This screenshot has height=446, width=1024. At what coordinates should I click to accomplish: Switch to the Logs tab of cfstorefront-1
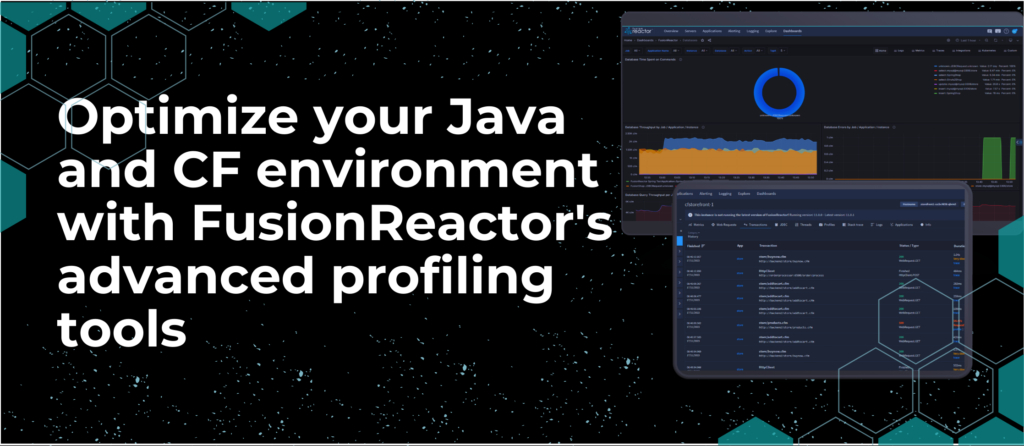pos(876,225)
